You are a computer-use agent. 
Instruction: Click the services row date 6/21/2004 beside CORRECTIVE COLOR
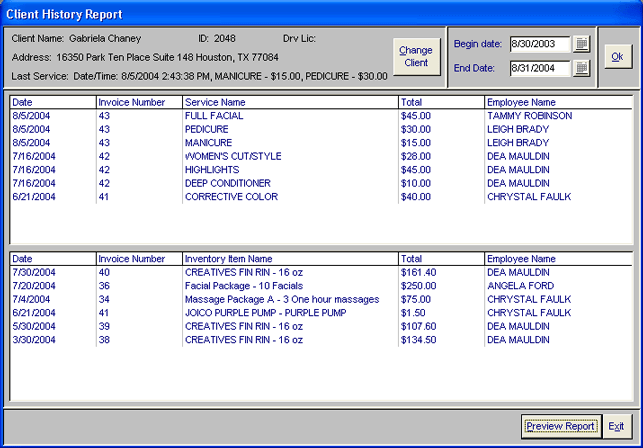pos(34,197)
